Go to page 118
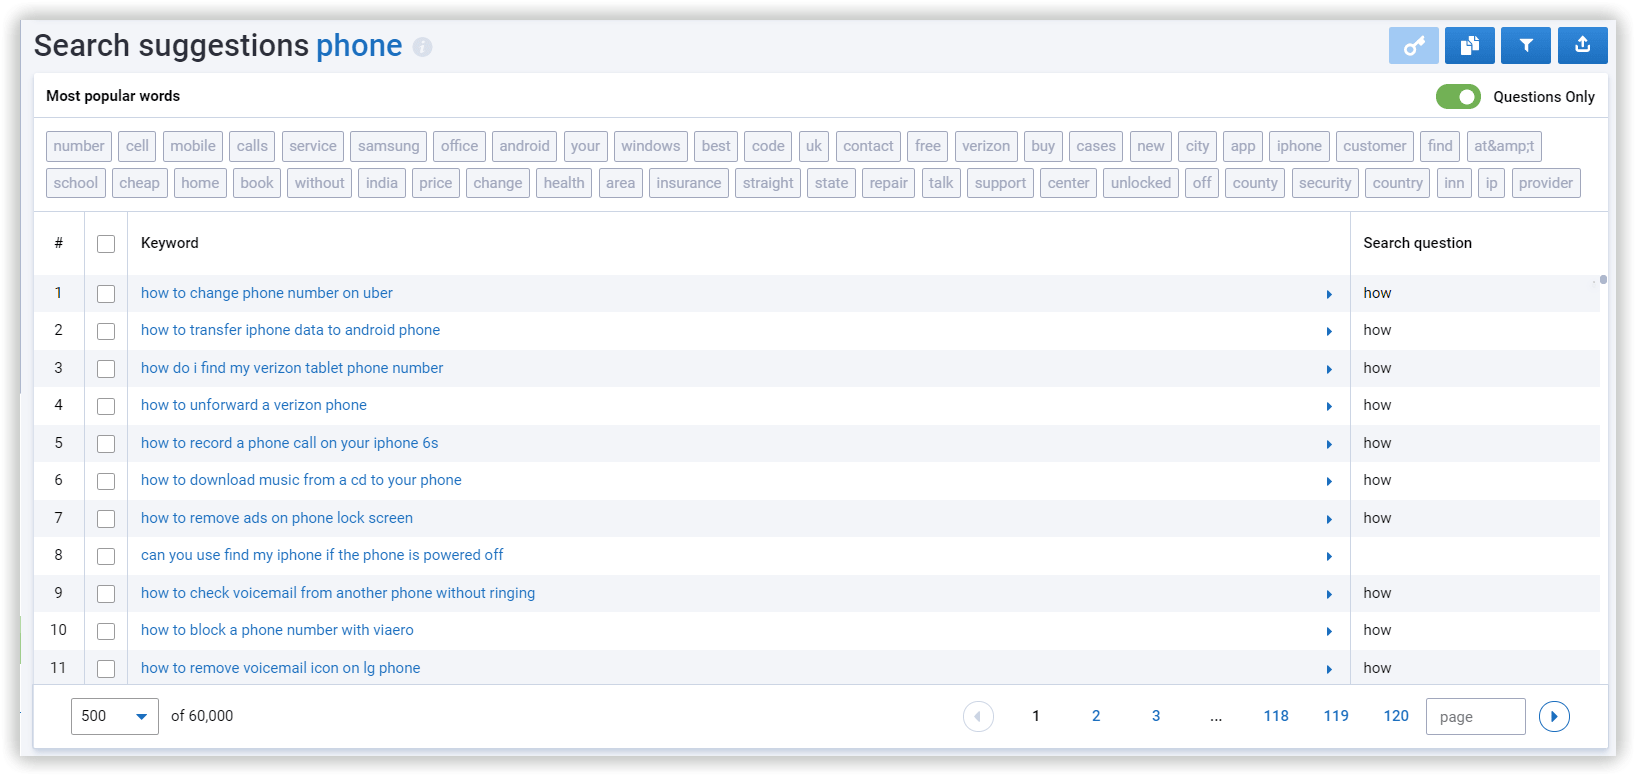The width and height of the screenshot is (1636, 776). [x=1276, y=716]
